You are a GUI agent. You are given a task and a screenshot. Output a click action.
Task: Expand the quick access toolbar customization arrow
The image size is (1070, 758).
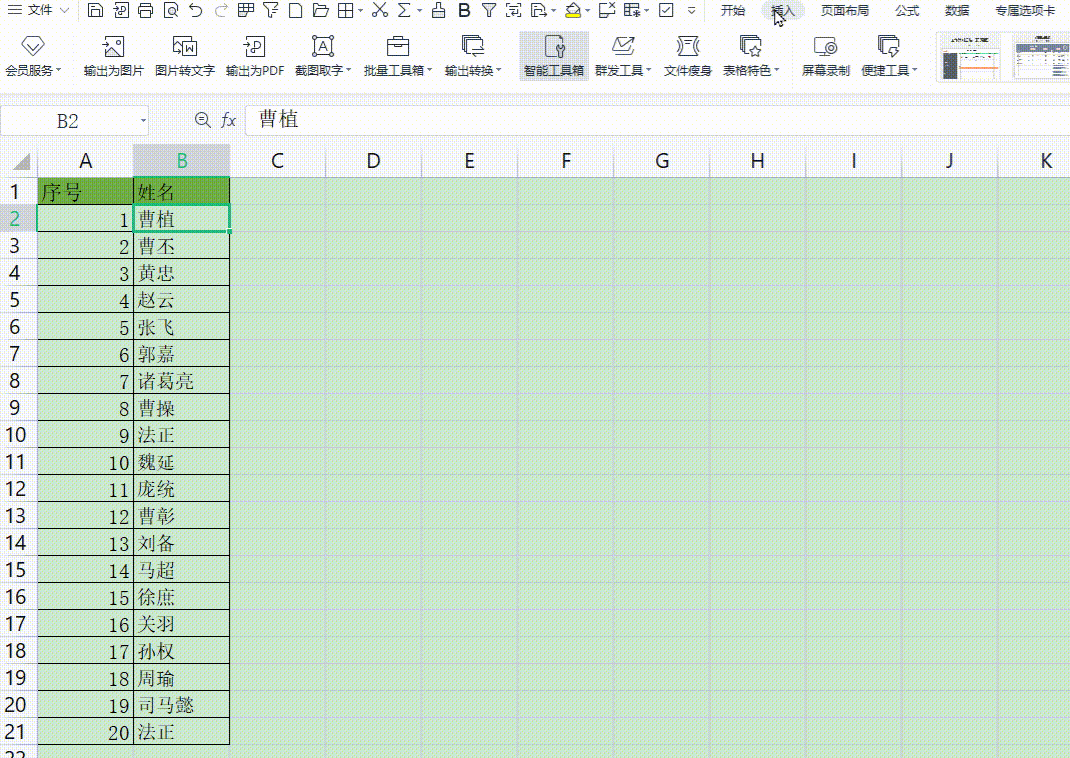point(692,11)
